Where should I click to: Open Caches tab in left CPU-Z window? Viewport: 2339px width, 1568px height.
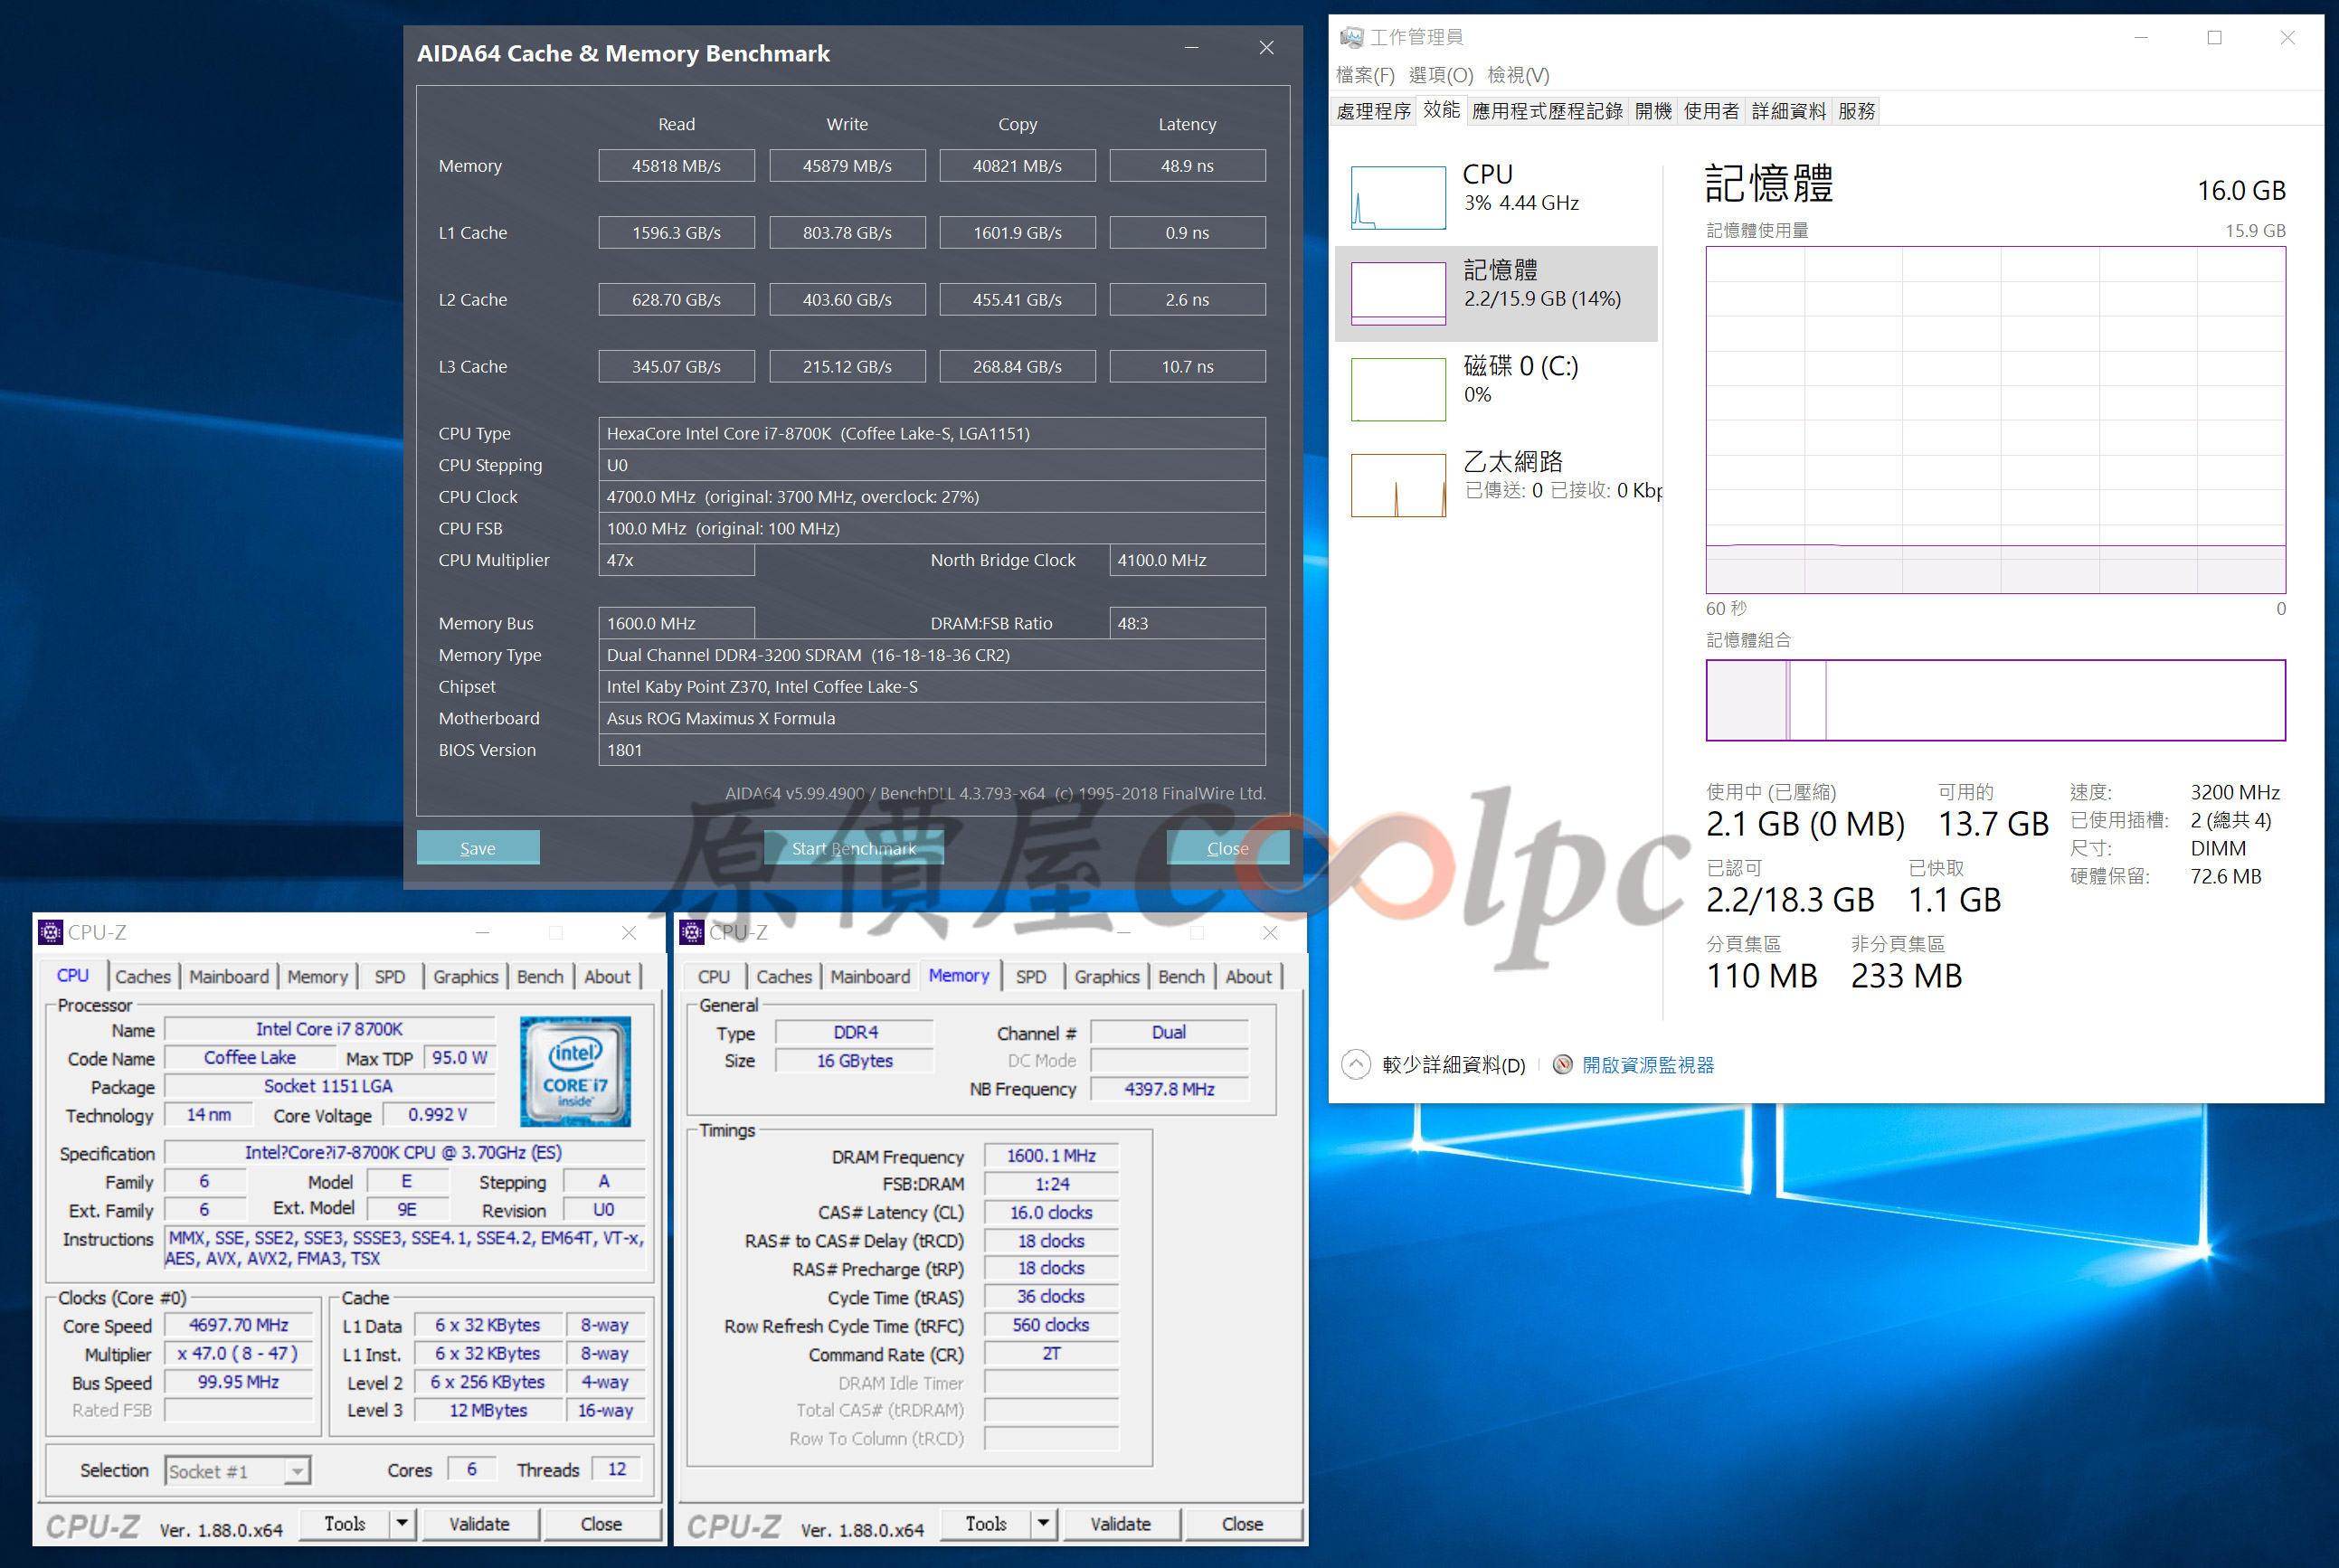click(143, 977)
